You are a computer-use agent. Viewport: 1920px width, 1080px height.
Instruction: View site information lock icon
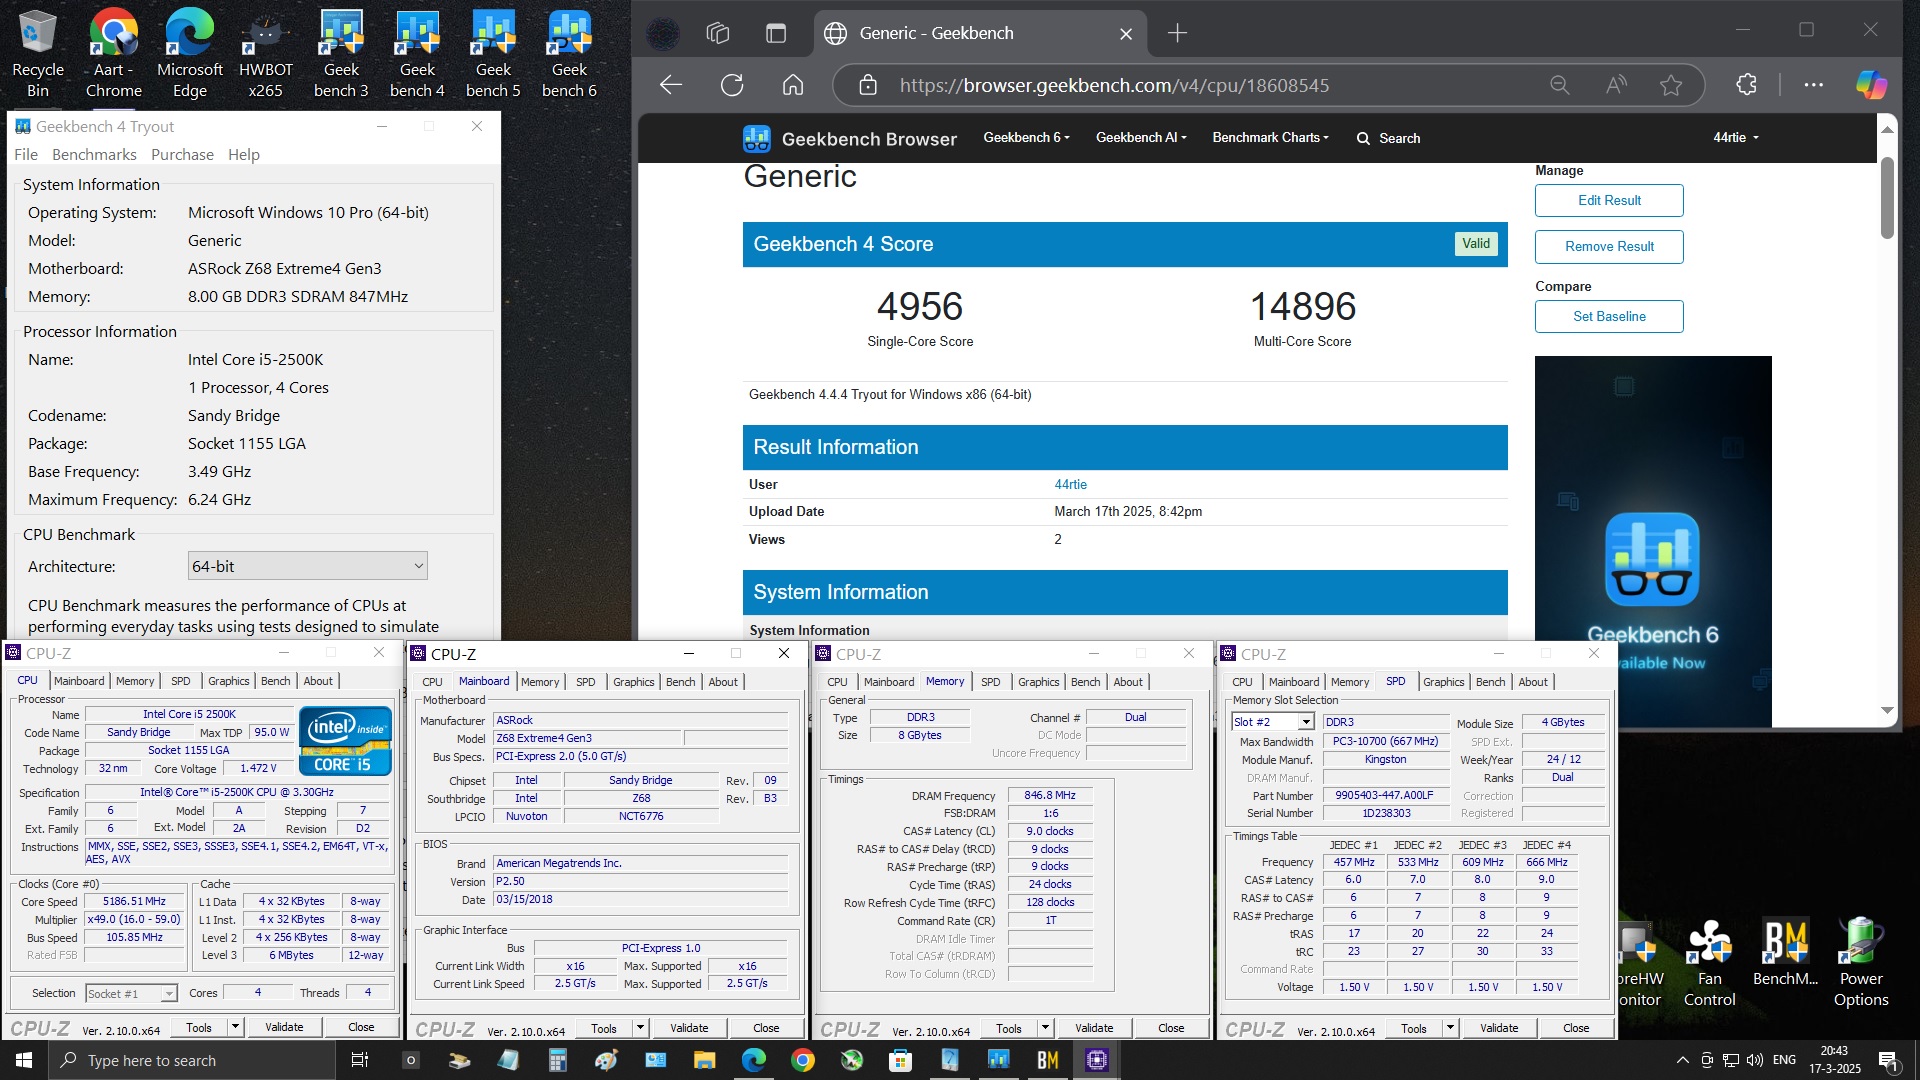point(868,85)
